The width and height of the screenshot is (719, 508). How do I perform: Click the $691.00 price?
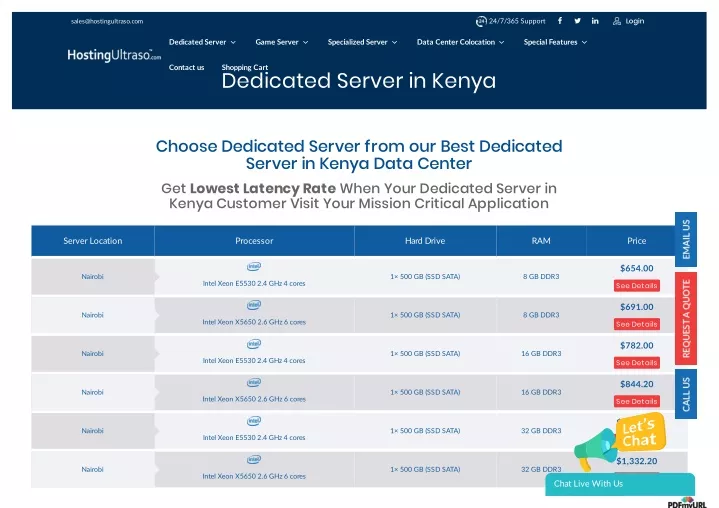tap(636, 307)
